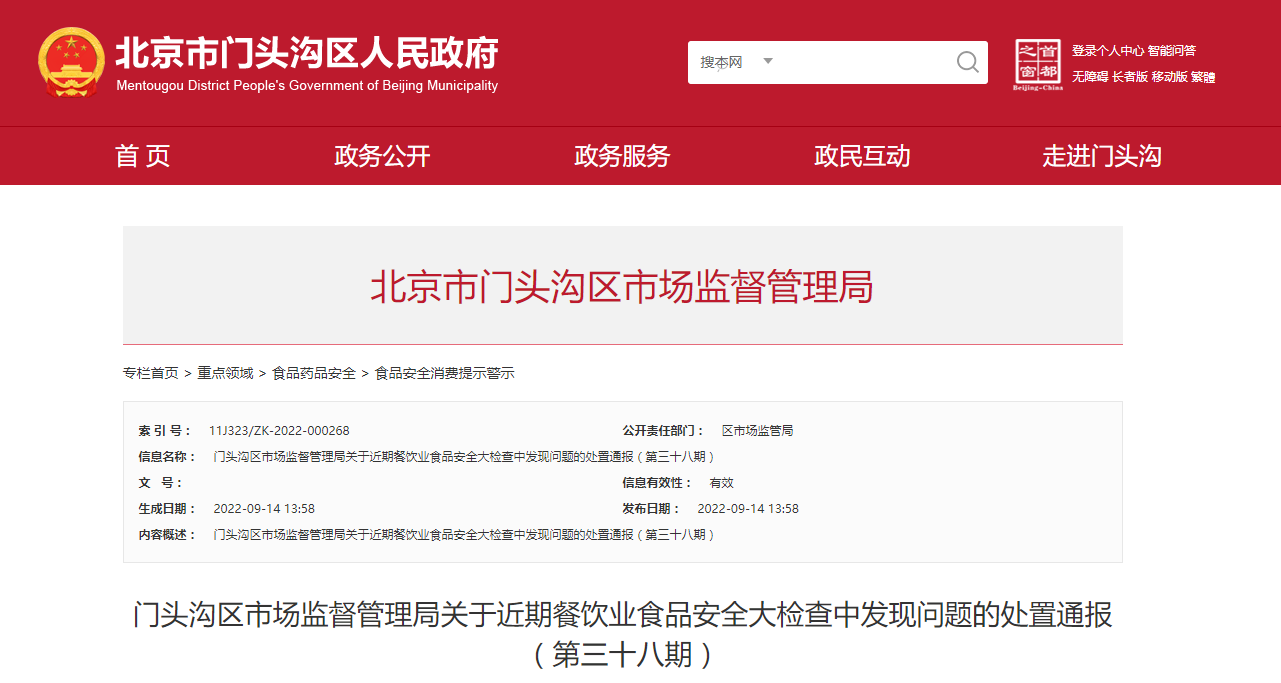Click 区市场监管局 responsible department value
The width and height of the screenshot is (1281, 683).
click(757, 431)
